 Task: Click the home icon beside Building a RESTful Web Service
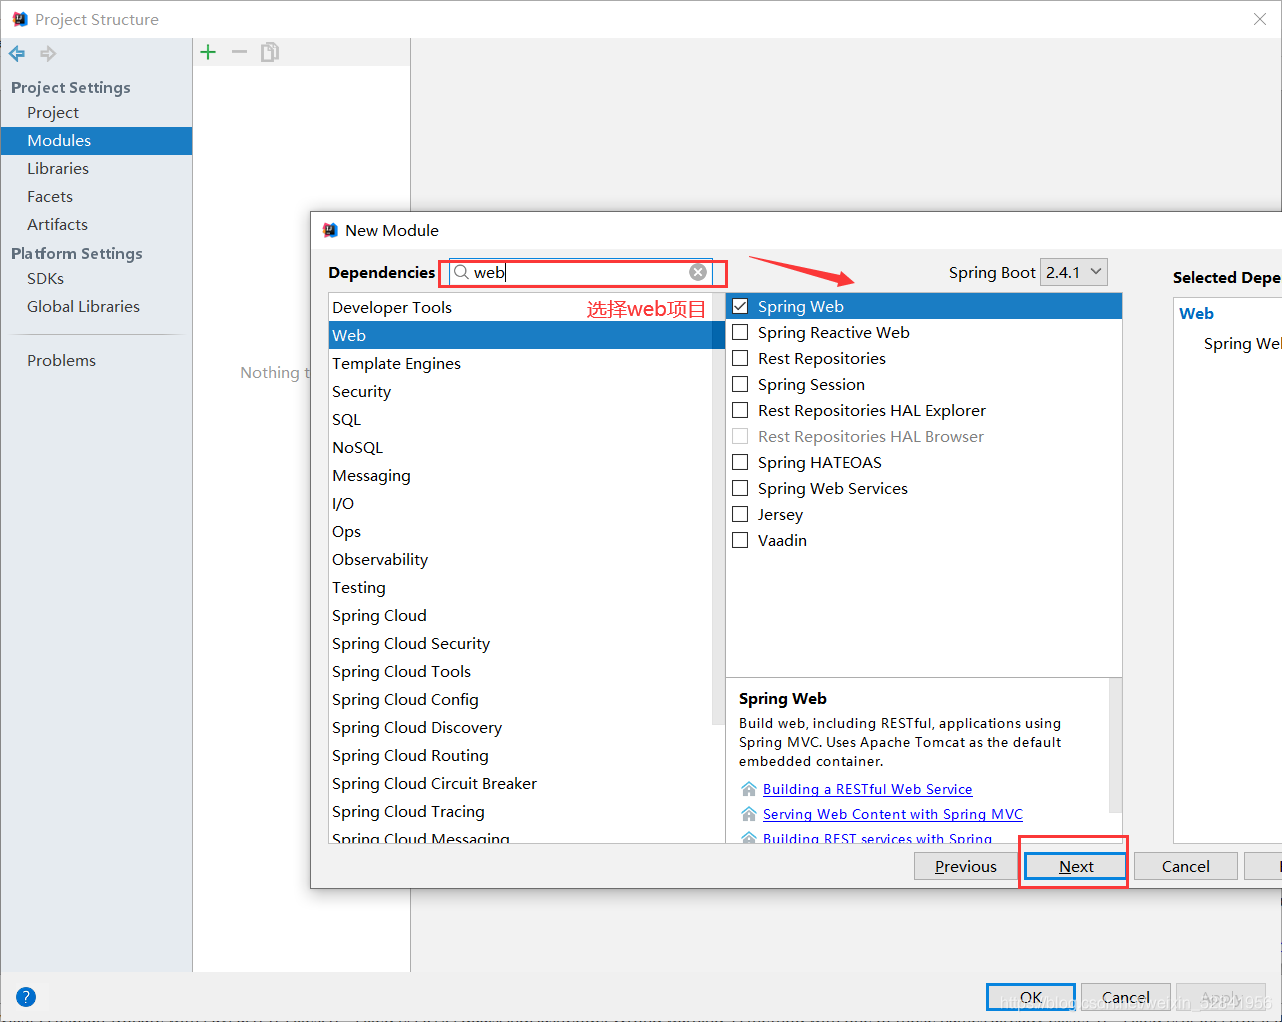tap(749, 789)
